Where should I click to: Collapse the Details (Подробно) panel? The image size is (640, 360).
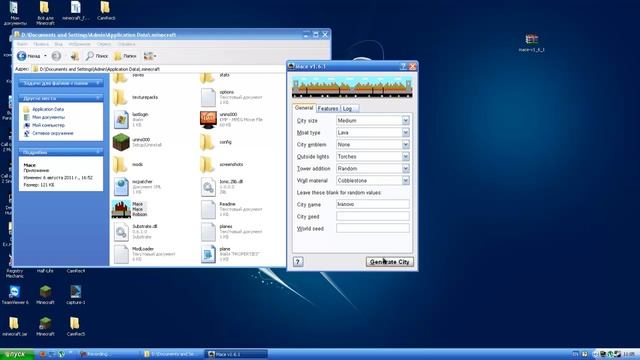coord(98,152)
